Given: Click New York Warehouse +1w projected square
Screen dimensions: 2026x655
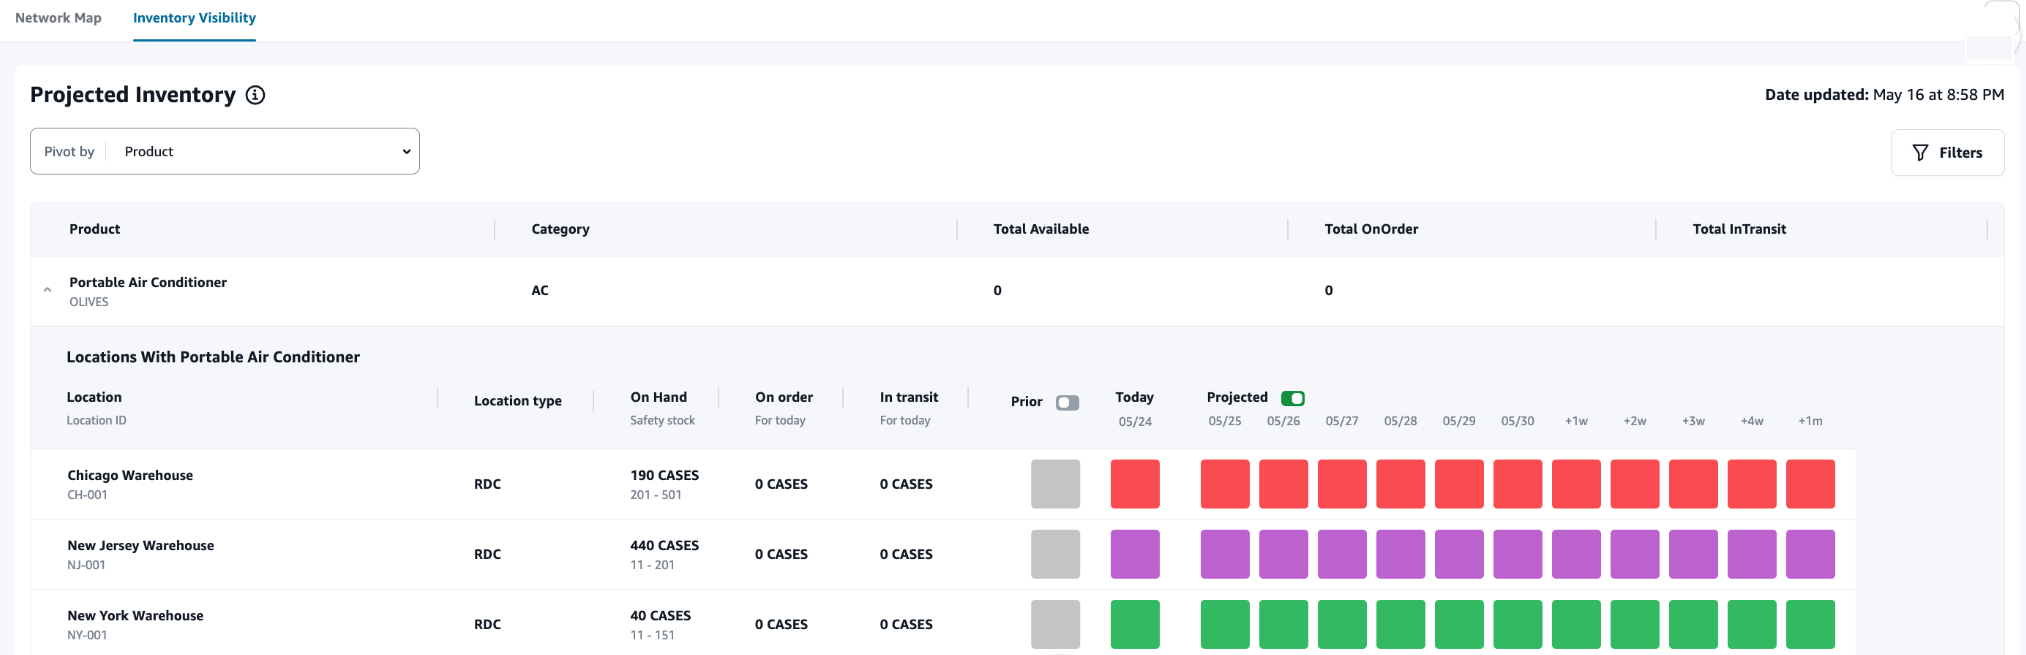Looking at the screenshot, I should [x=1576, y=624].
